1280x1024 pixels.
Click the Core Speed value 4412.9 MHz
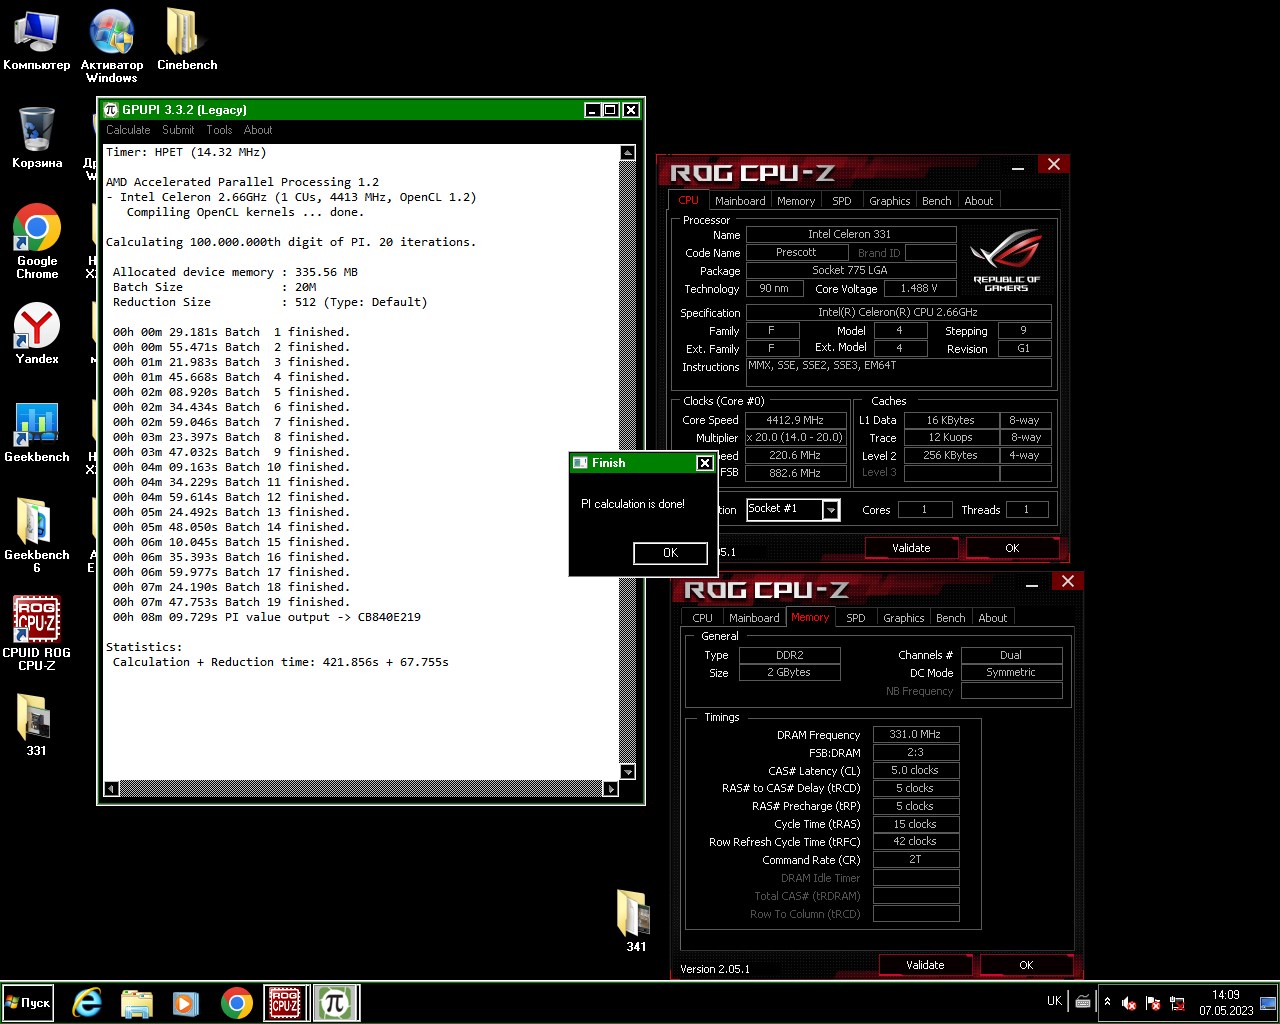tap(795, 420)
